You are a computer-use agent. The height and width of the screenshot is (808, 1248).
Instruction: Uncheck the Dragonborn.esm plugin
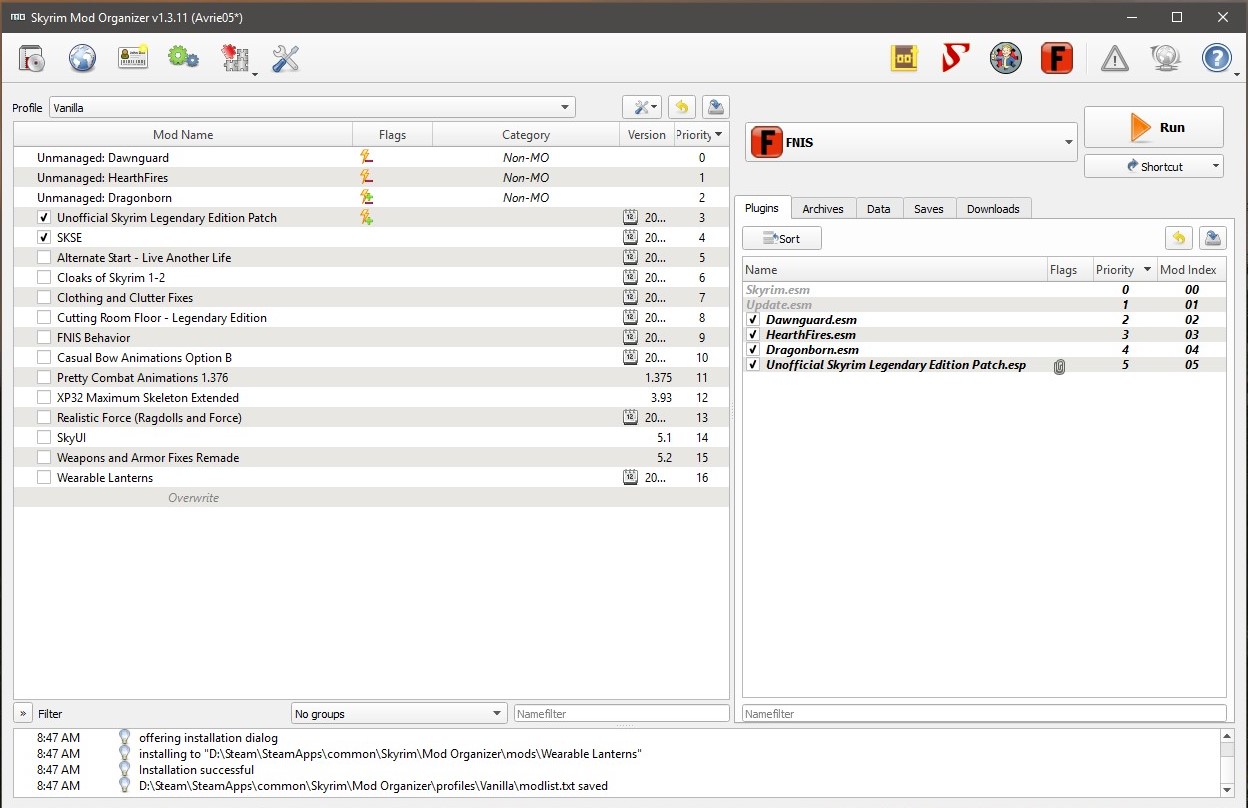pos(754,350)
